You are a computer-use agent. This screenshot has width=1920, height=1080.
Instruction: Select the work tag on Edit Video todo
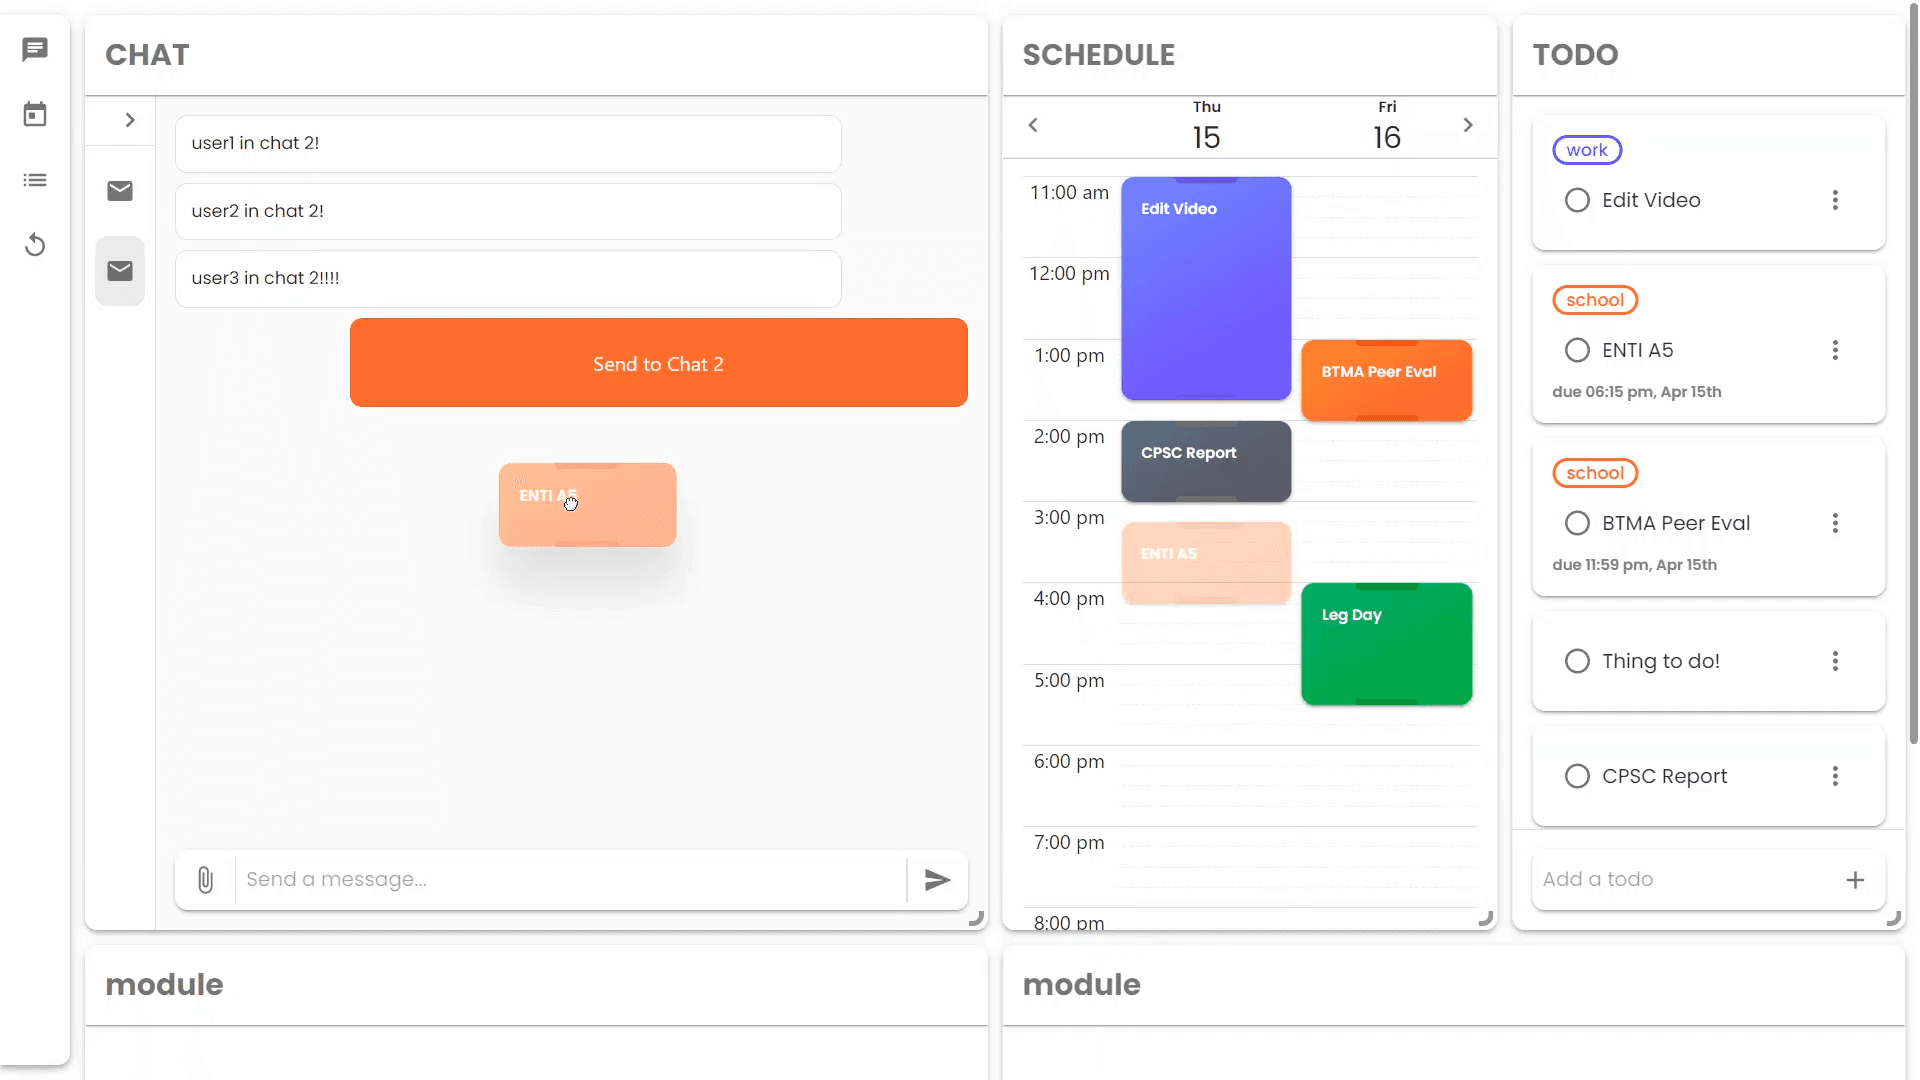(1588, 149)
